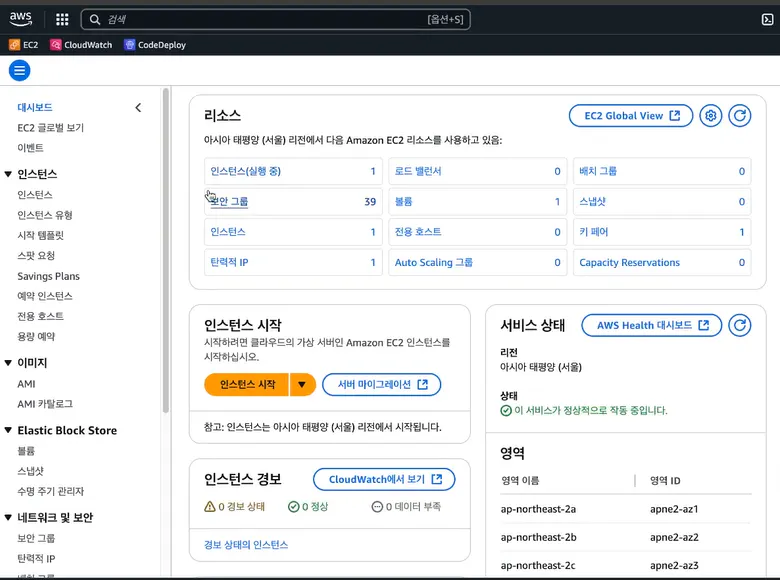The image size is (780, 580).
Task: Open 인스턴스(실행 중) resource link
Action: click(245, 171)
